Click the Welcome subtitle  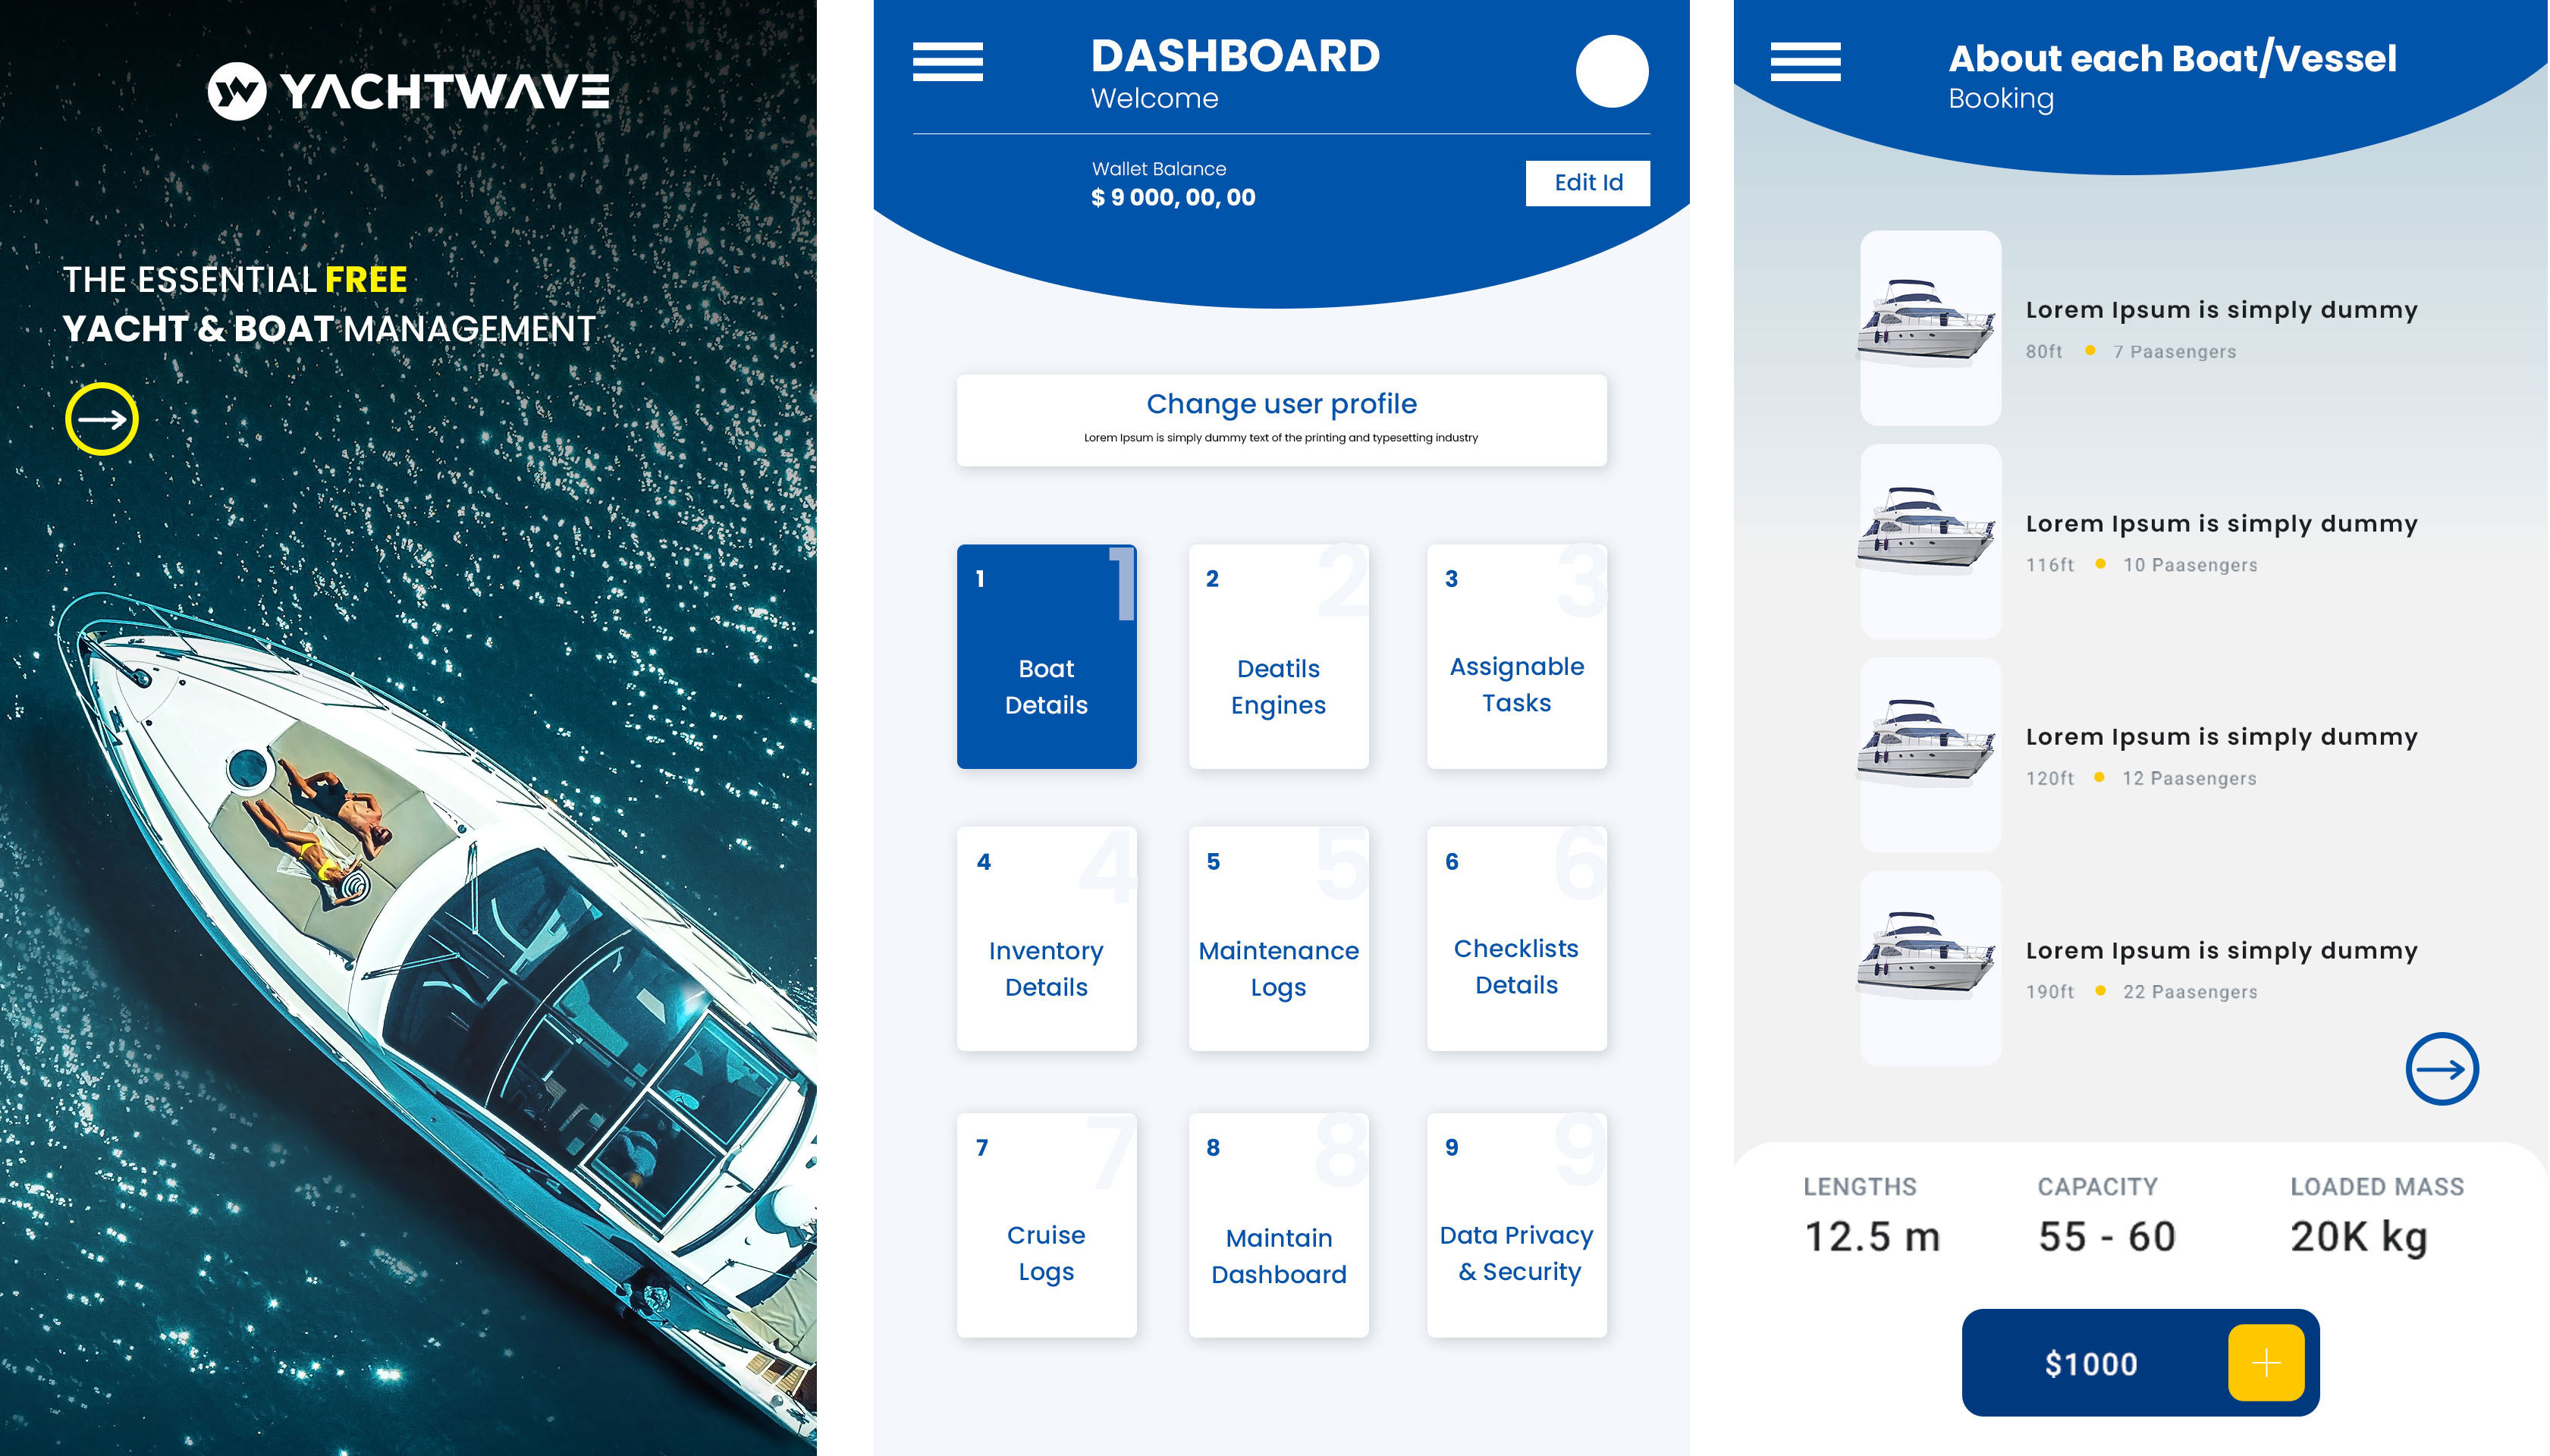(1154, 98)
